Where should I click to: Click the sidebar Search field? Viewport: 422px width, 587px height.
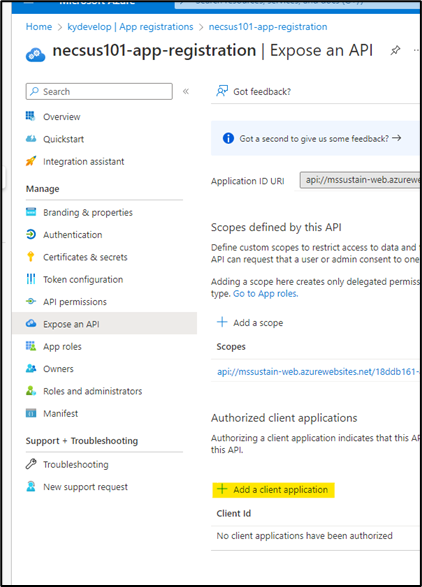[x=99, y=91]
